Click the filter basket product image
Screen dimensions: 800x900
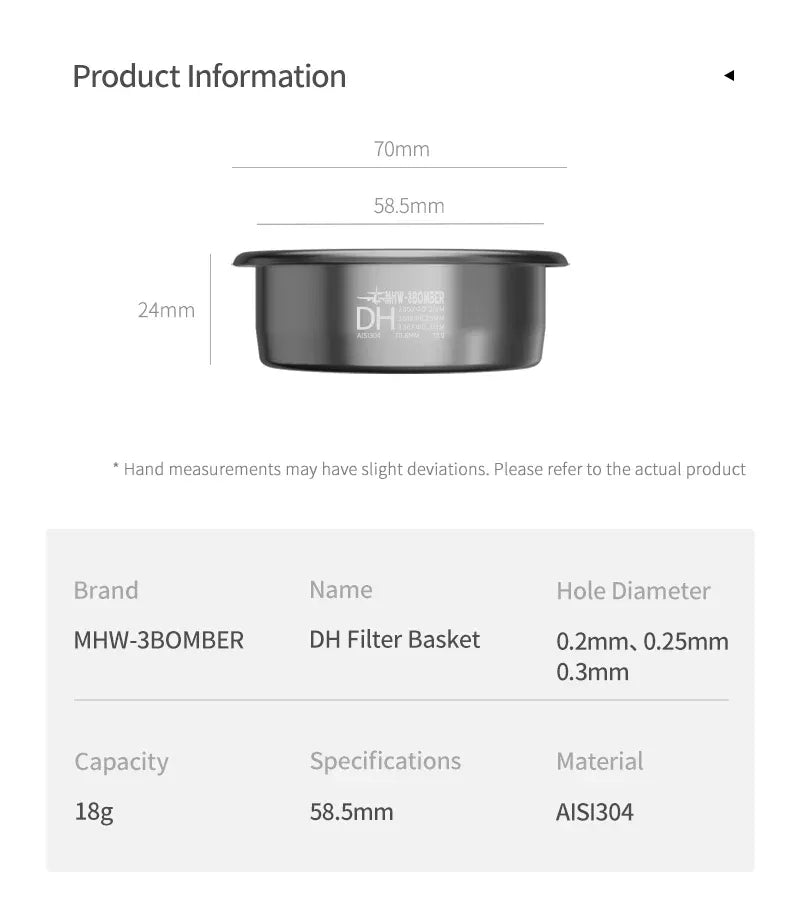coord(400,310)
